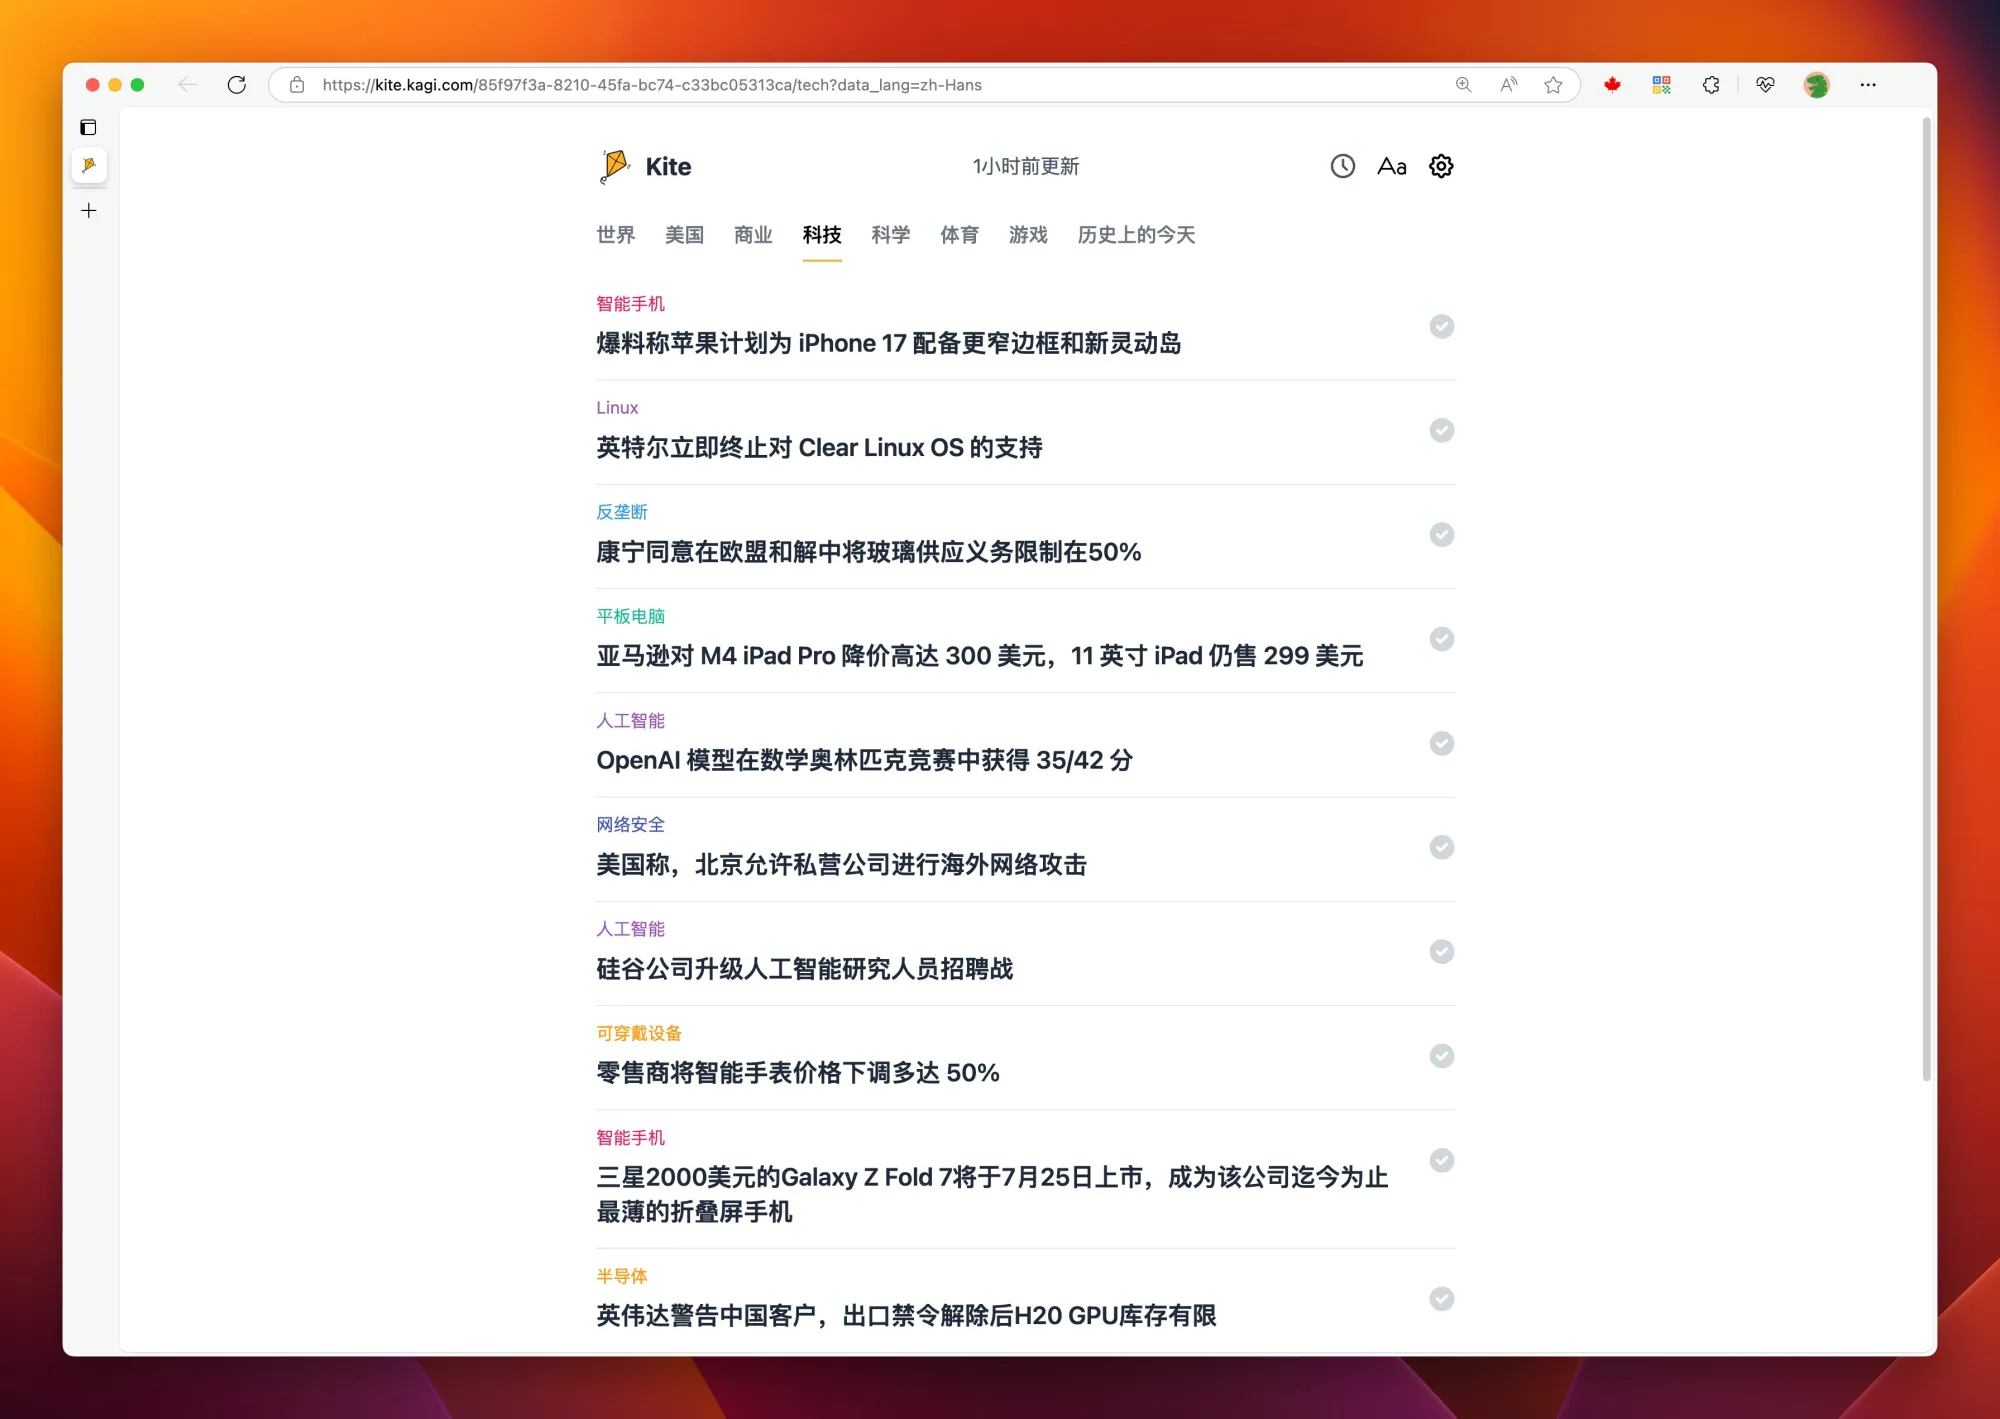Expand the M4 iPad Pro discount story
This screenshot has width=2000, height=1419.
(x=979, y=656)
